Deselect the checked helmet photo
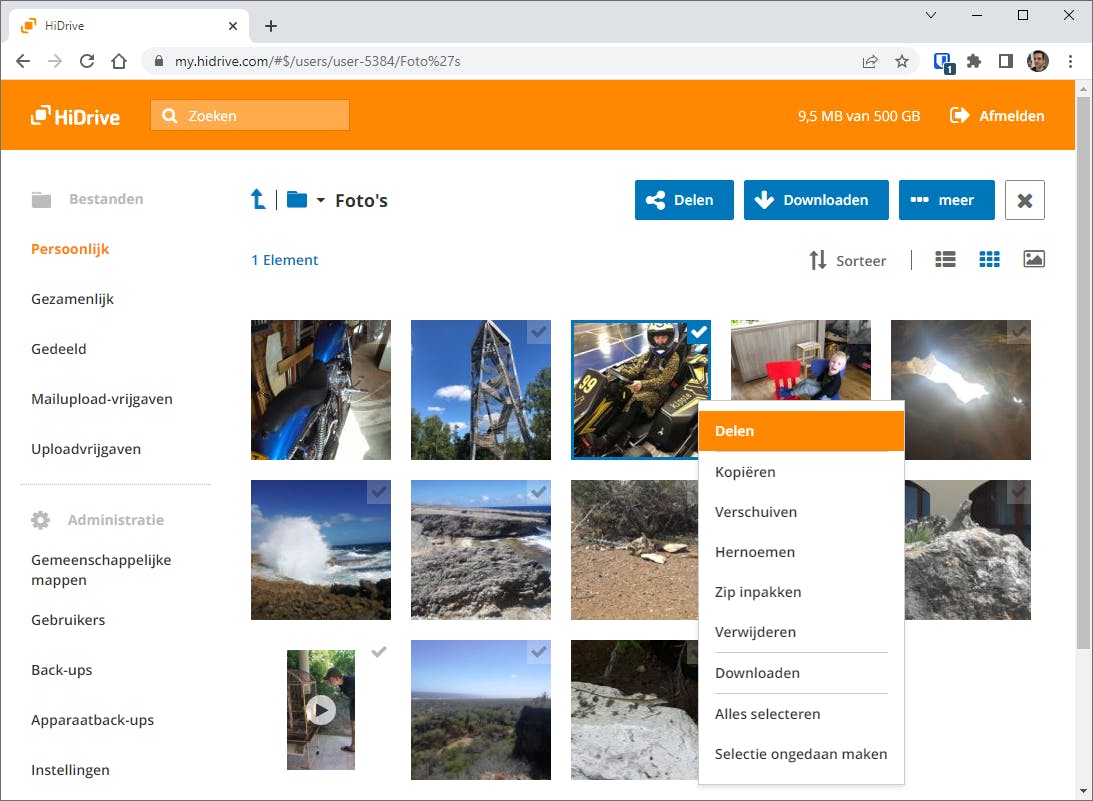The image size is (1093, 801). pos(698,331)
